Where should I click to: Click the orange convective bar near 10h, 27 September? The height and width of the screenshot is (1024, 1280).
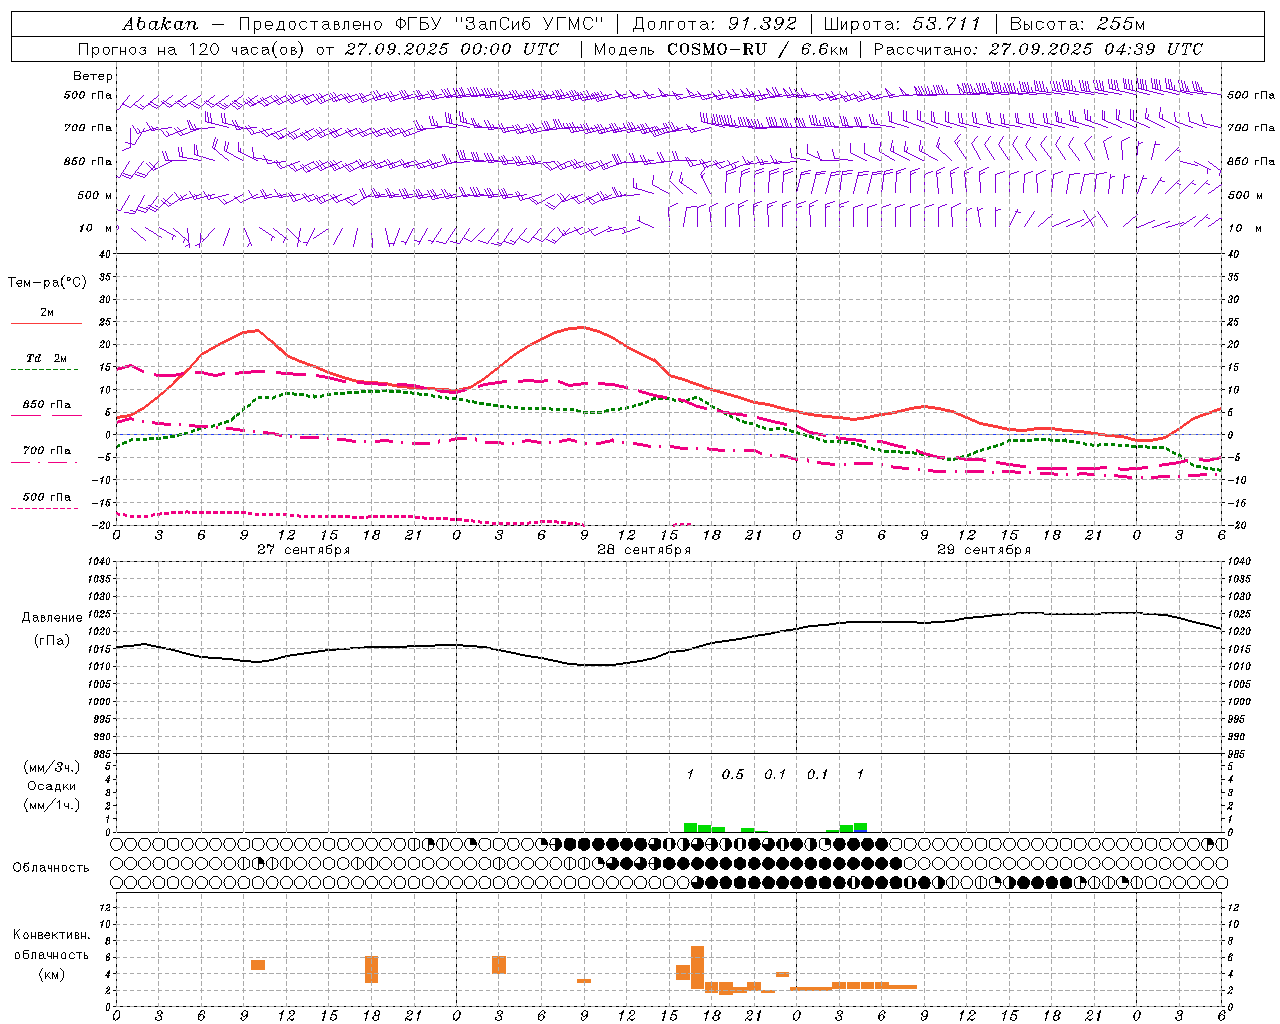258,965
